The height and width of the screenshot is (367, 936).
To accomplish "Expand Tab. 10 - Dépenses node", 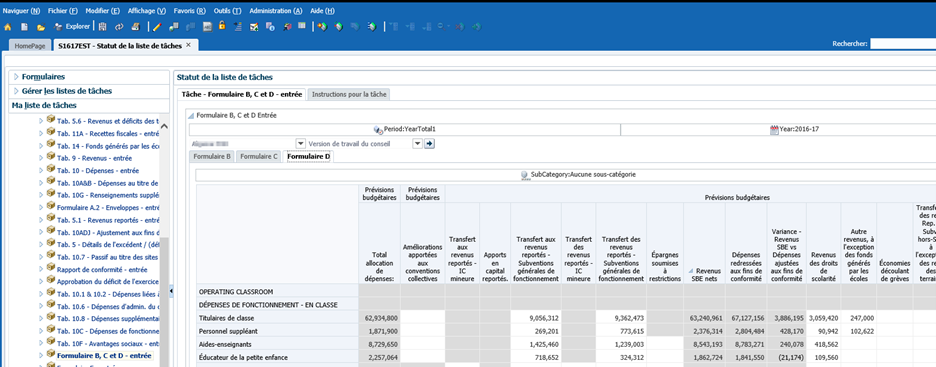I will [x=41, y=170].
